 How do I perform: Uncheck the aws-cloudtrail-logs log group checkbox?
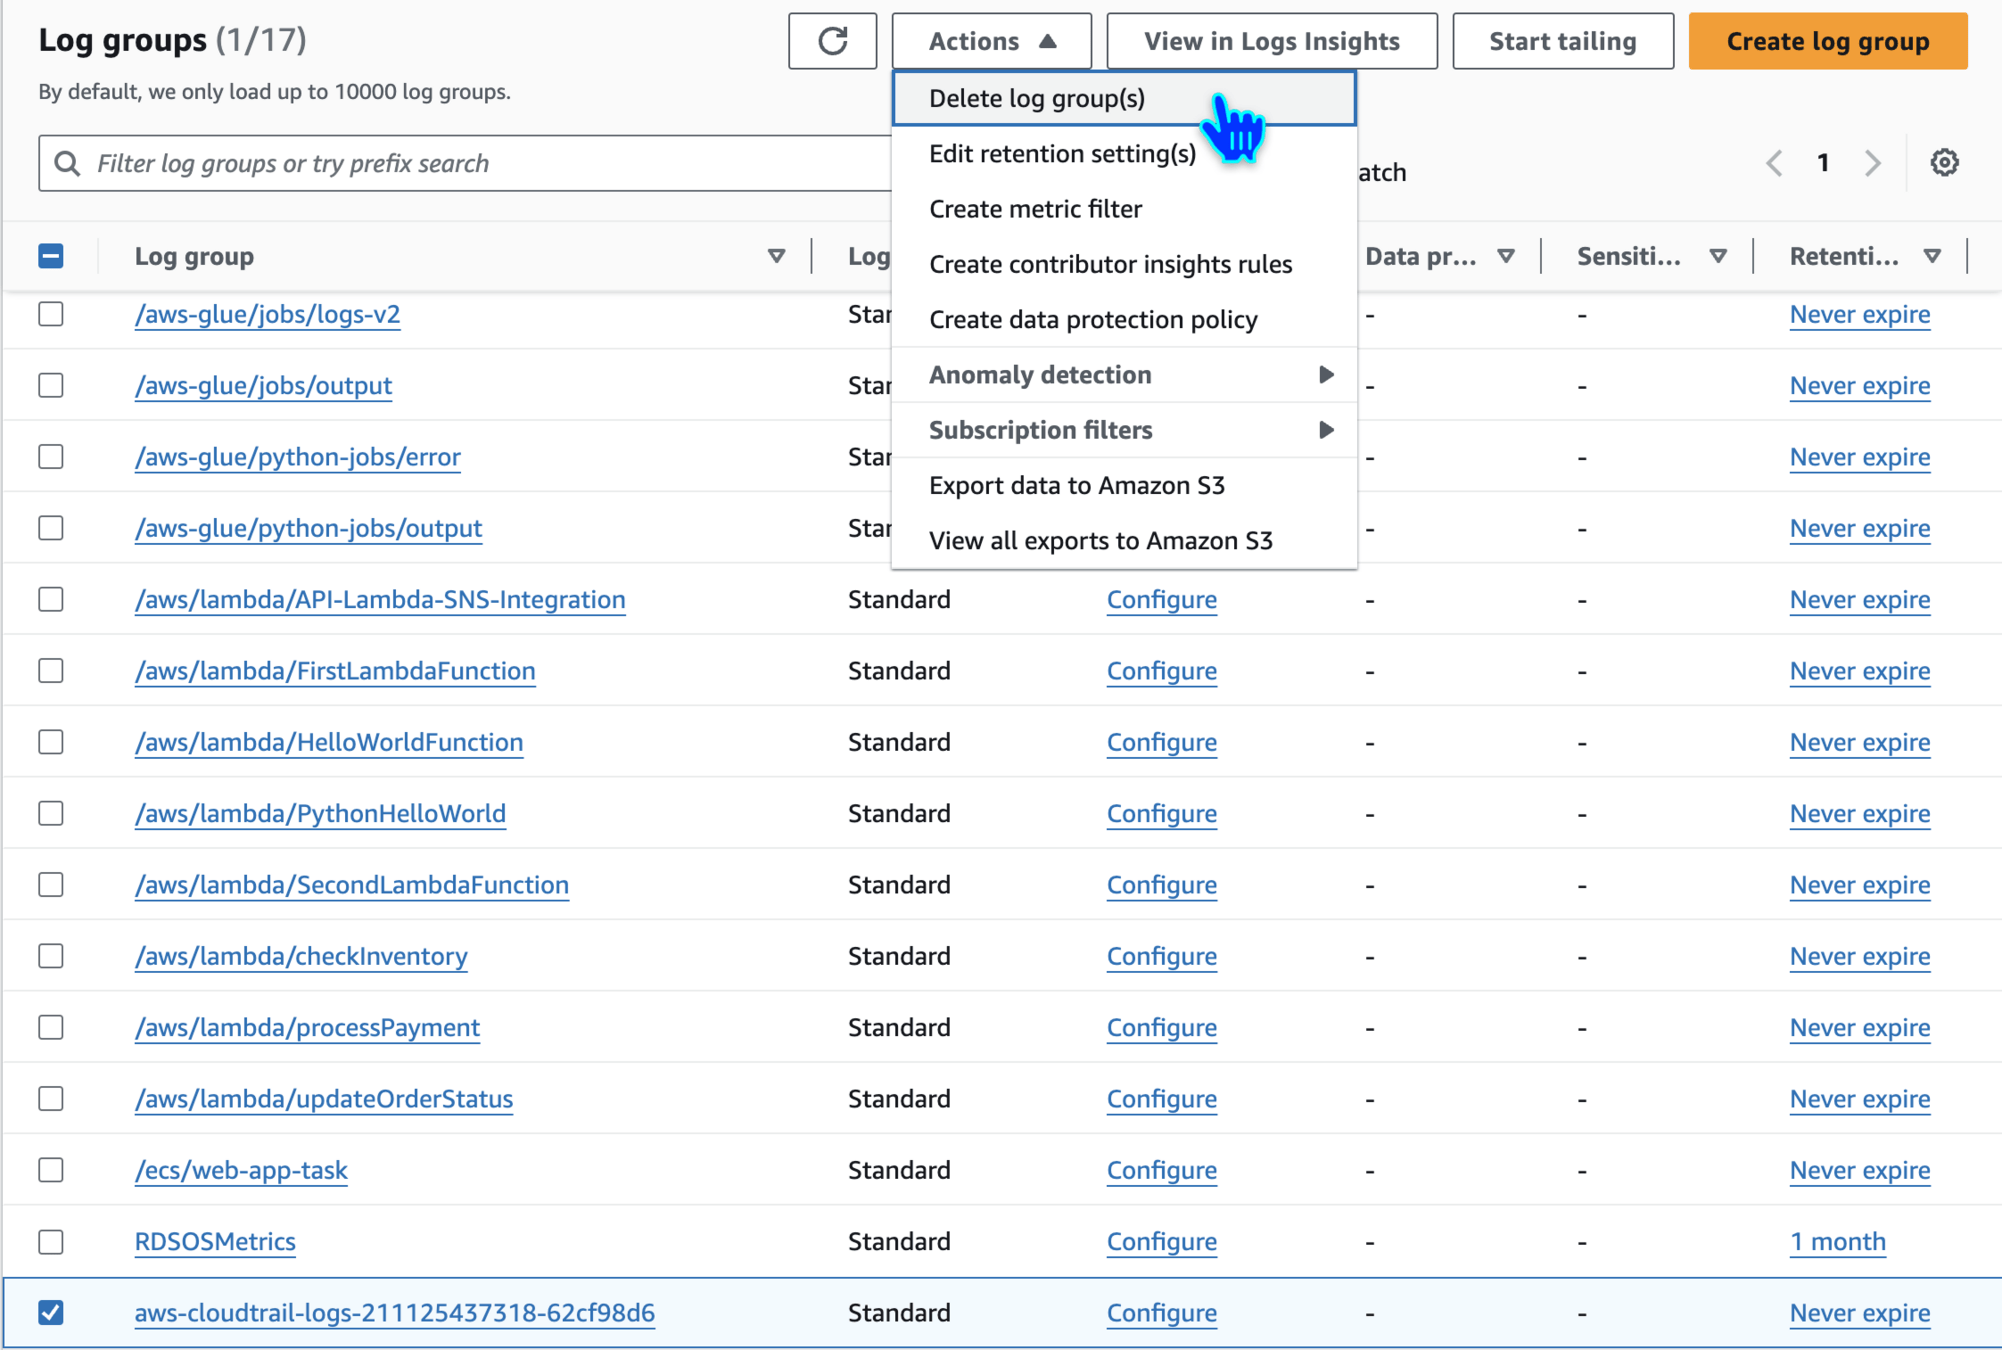tap(51, 1312)
